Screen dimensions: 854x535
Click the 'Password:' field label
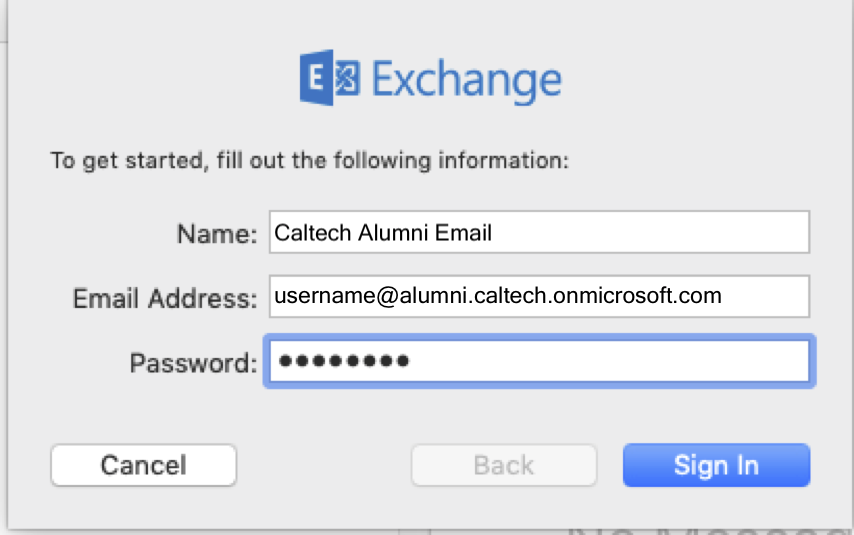(193, 361)
